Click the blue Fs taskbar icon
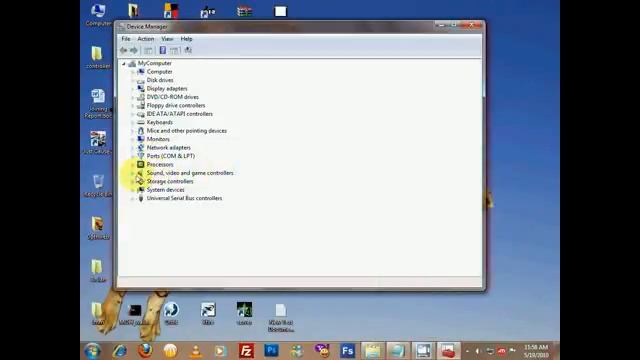This screenshot has height=360, width=640. pyautogui.click(x=347, y=351)
